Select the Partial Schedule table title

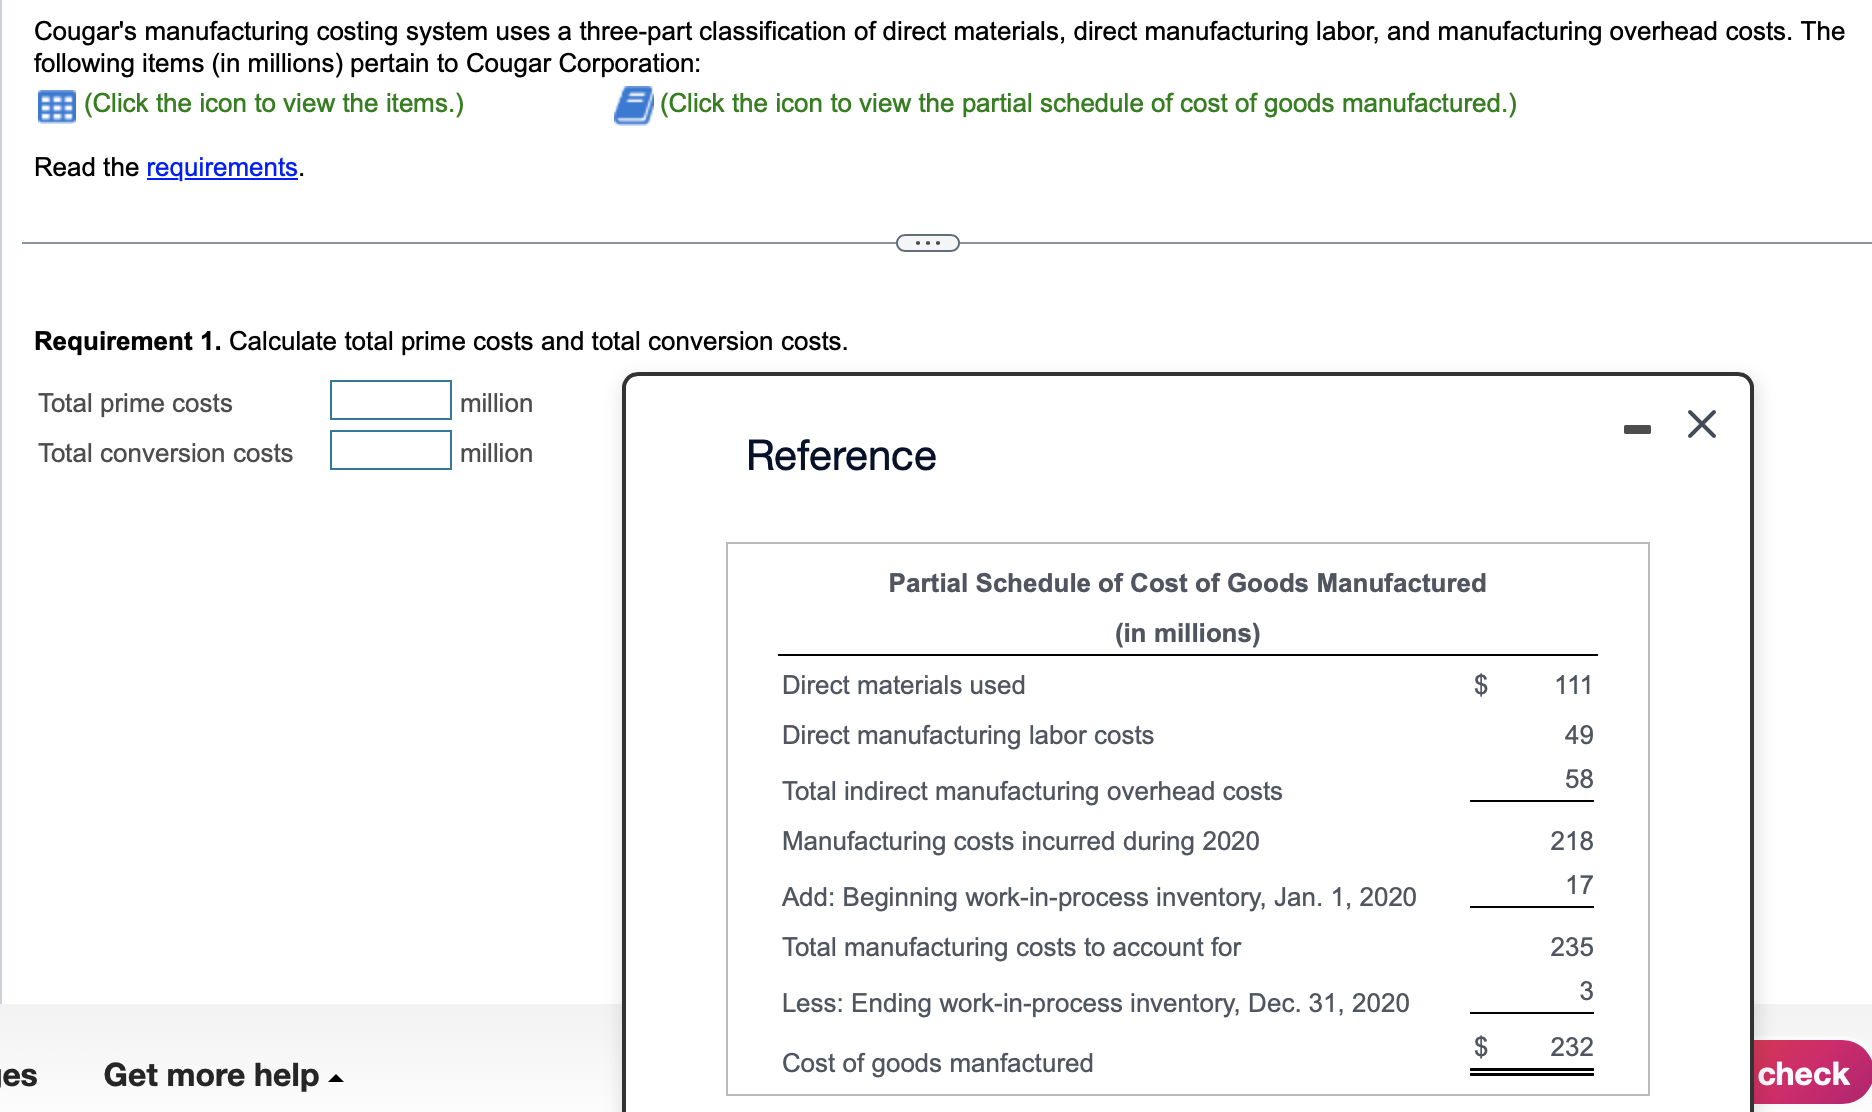(x=1187, y=583)
